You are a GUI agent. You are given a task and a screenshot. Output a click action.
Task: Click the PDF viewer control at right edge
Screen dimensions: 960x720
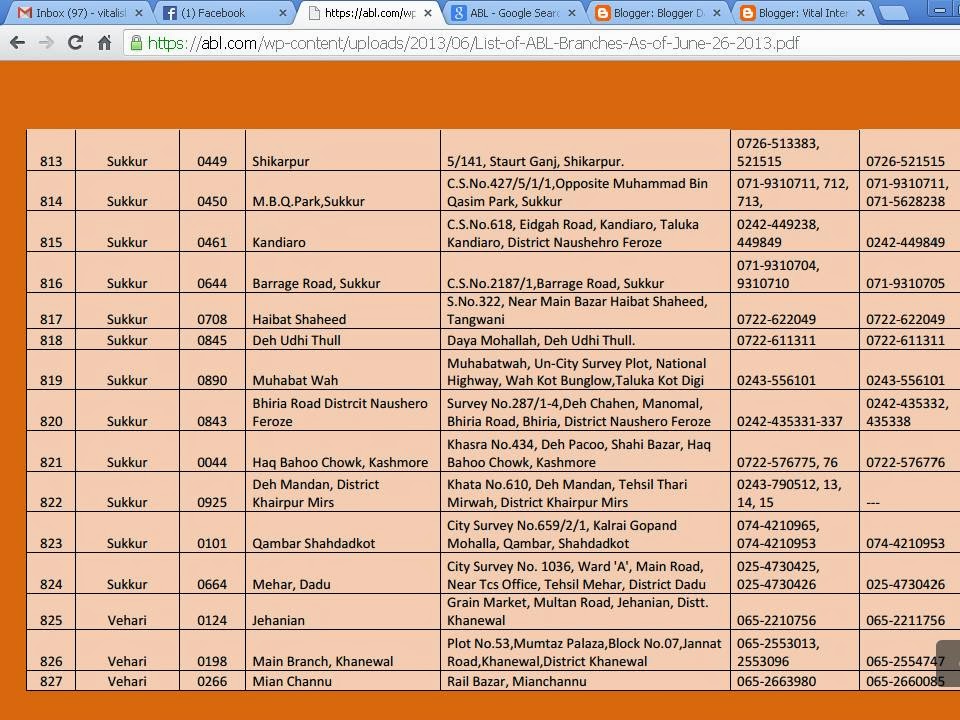(949, 663)
